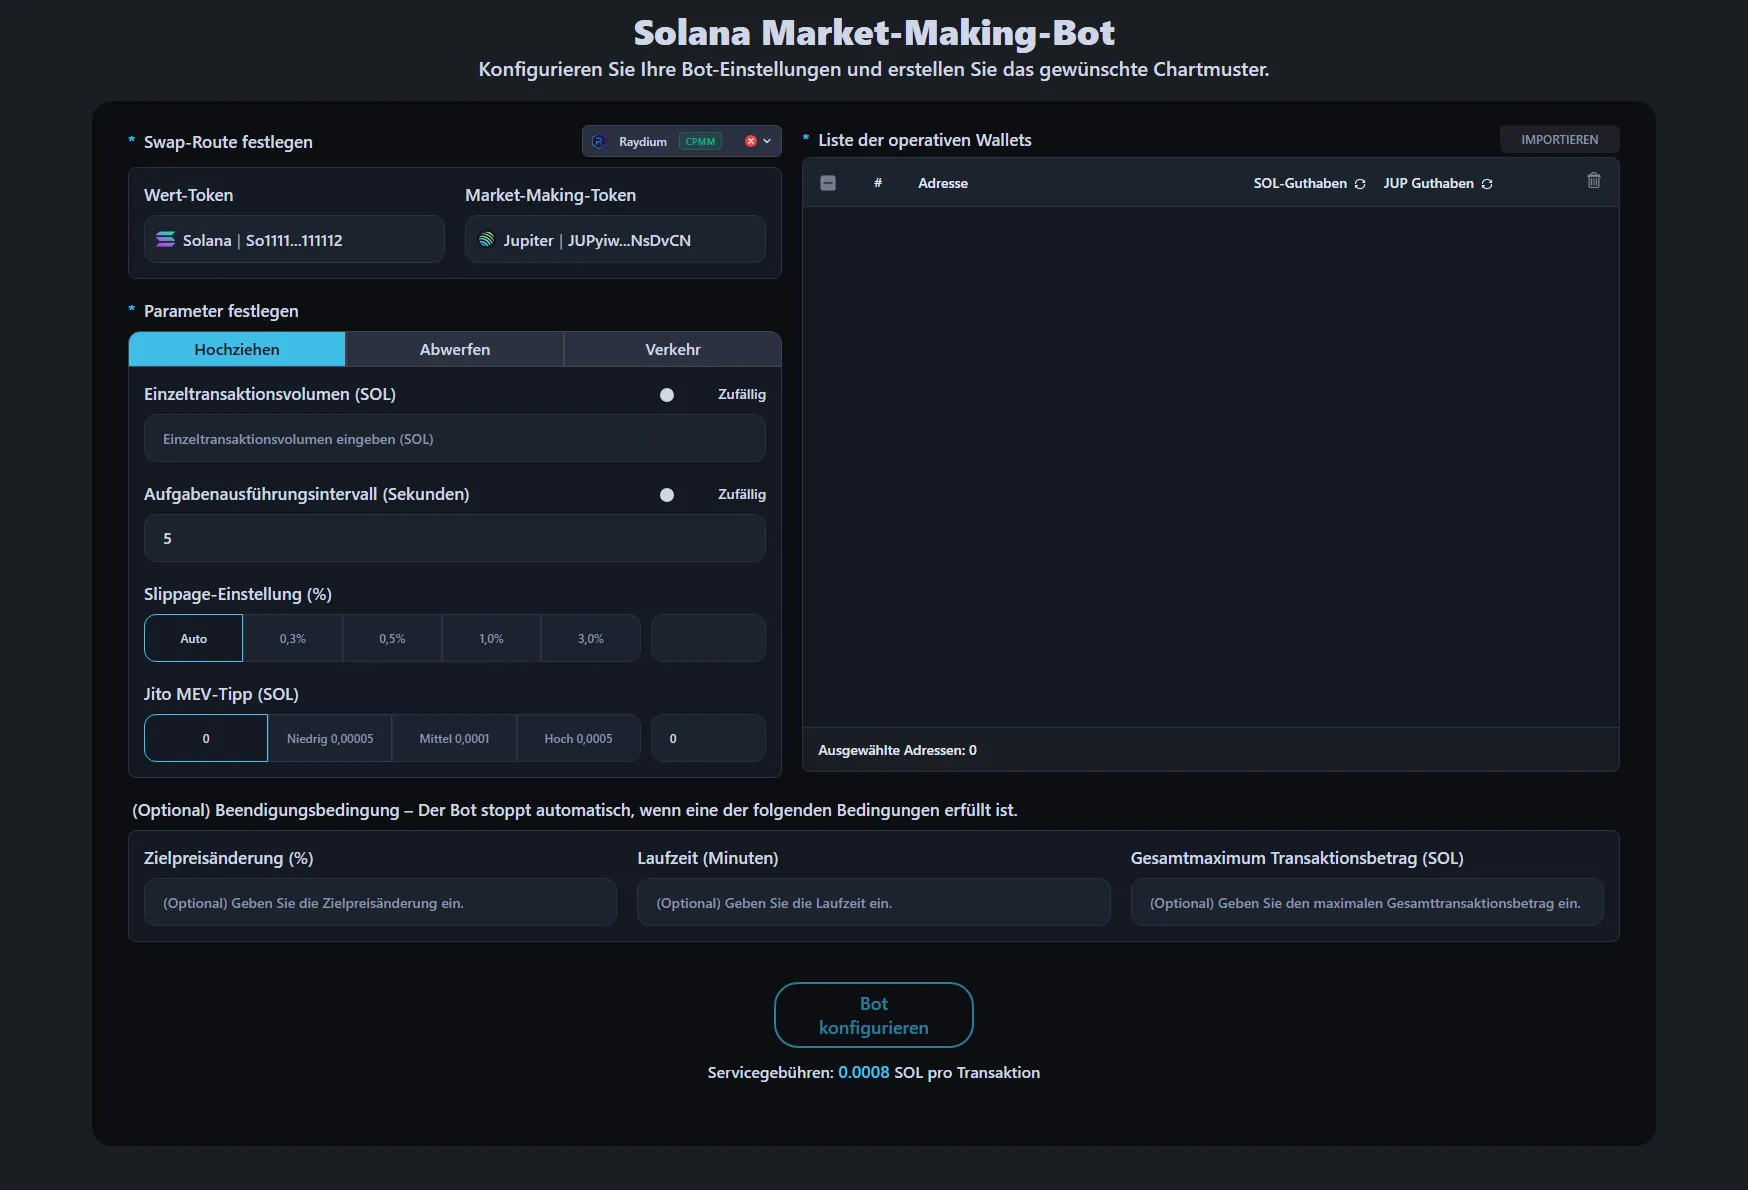
Task: Click the Jupiter token logo icon
Action: tap(487, 240)
